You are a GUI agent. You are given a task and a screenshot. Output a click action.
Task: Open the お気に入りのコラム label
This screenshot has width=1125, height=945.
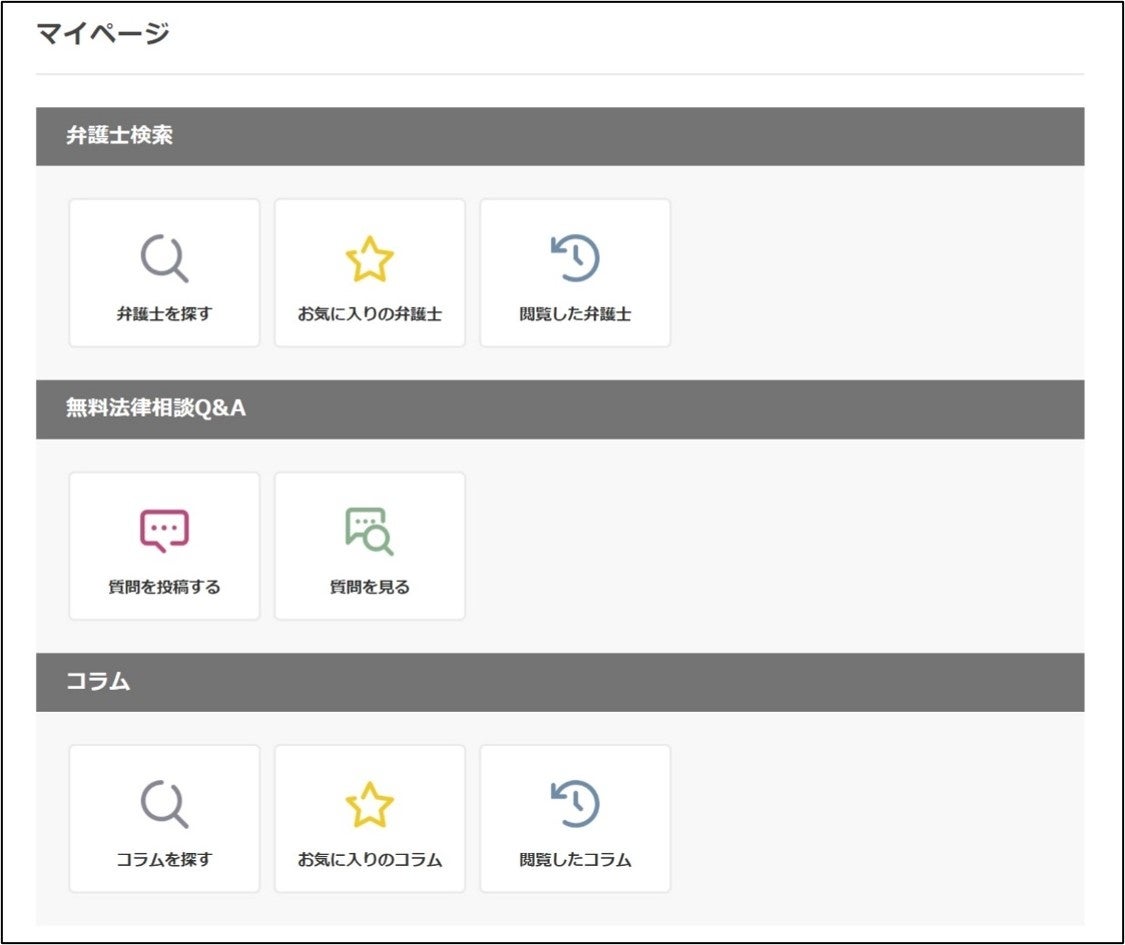(369, 859)
